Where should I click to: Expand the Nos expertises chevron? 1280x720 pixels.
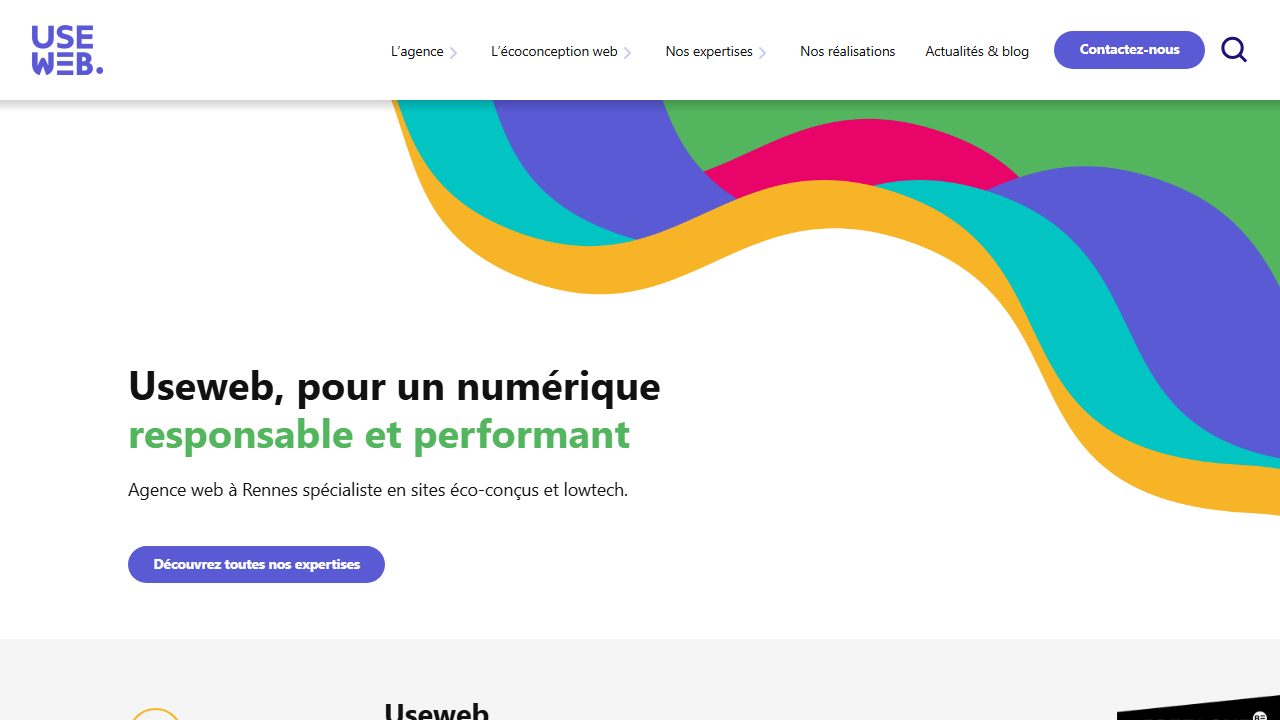(x=762, y=53)
